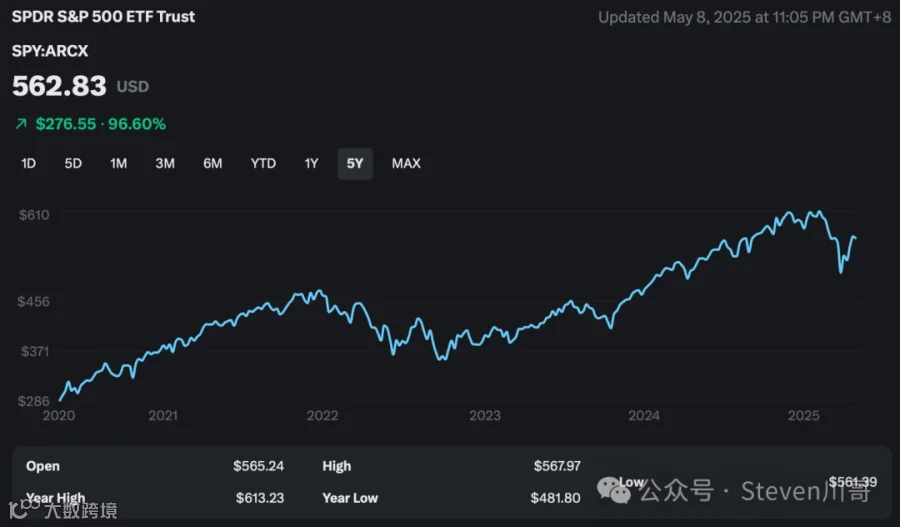Click the SPY:ARCX ticker symbol
The image size is (900, 527).
(x=50, y=51)
